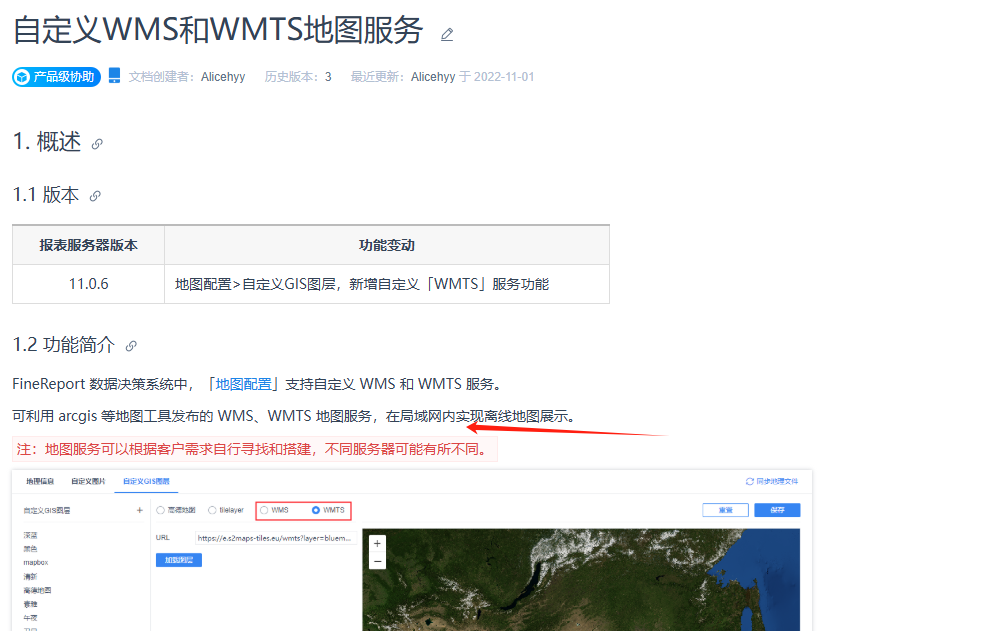995x631 pixels.
Task: Select the 11.0.6 version cell
Action: click(x=88, y=284)
